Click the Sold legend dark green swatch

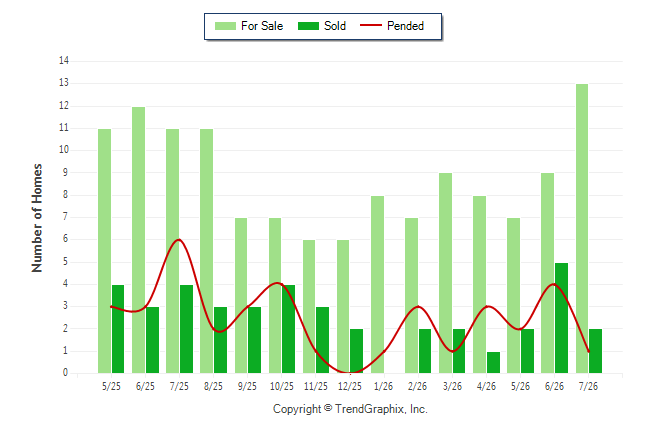308,26
